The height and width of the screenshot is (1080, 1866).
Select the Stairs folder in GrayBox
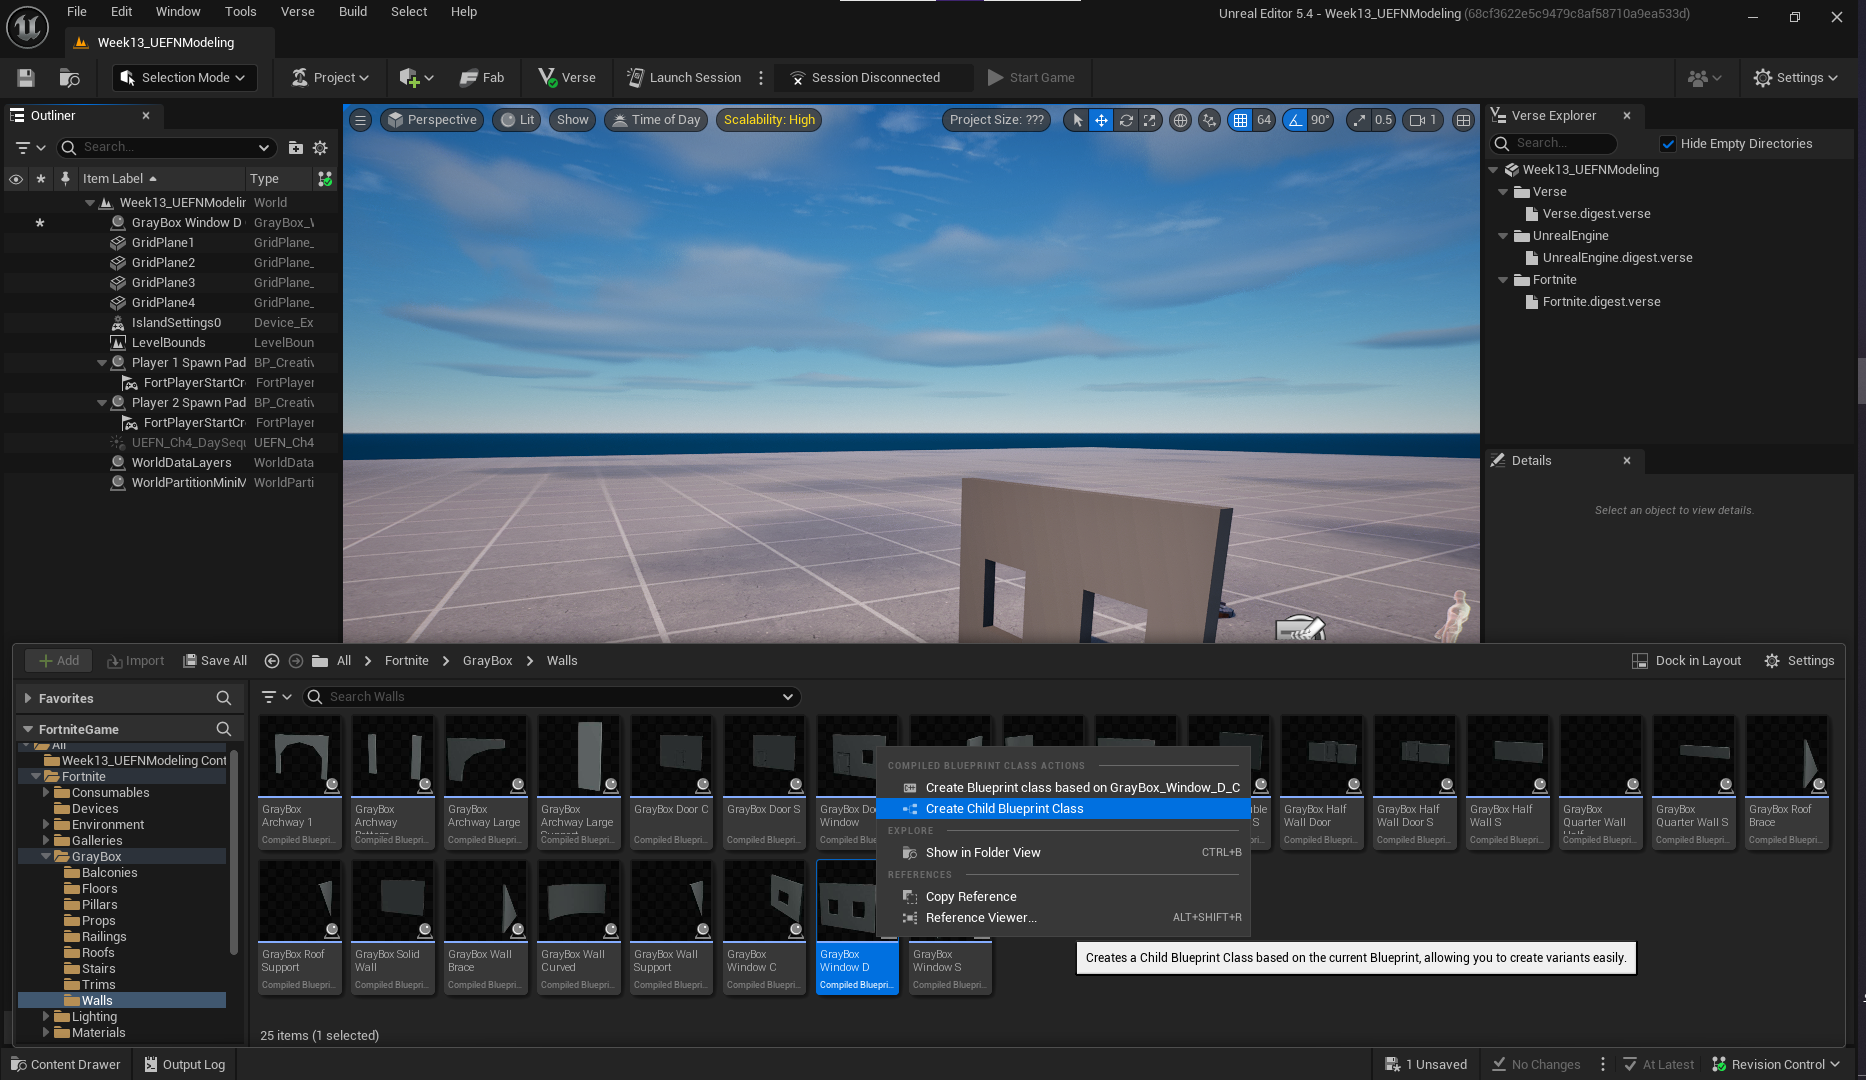click(x=98, y=969)
